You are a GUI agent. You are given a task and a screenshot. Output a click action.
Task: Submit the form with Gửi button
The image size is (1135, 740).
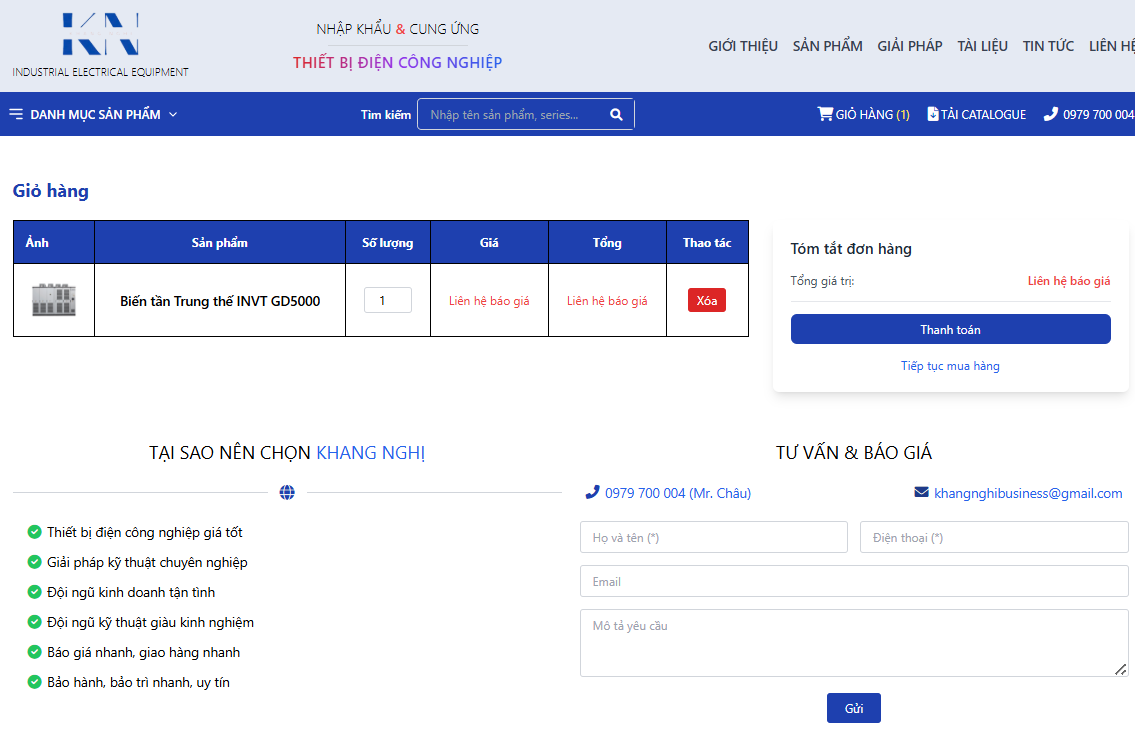[853, 708]
